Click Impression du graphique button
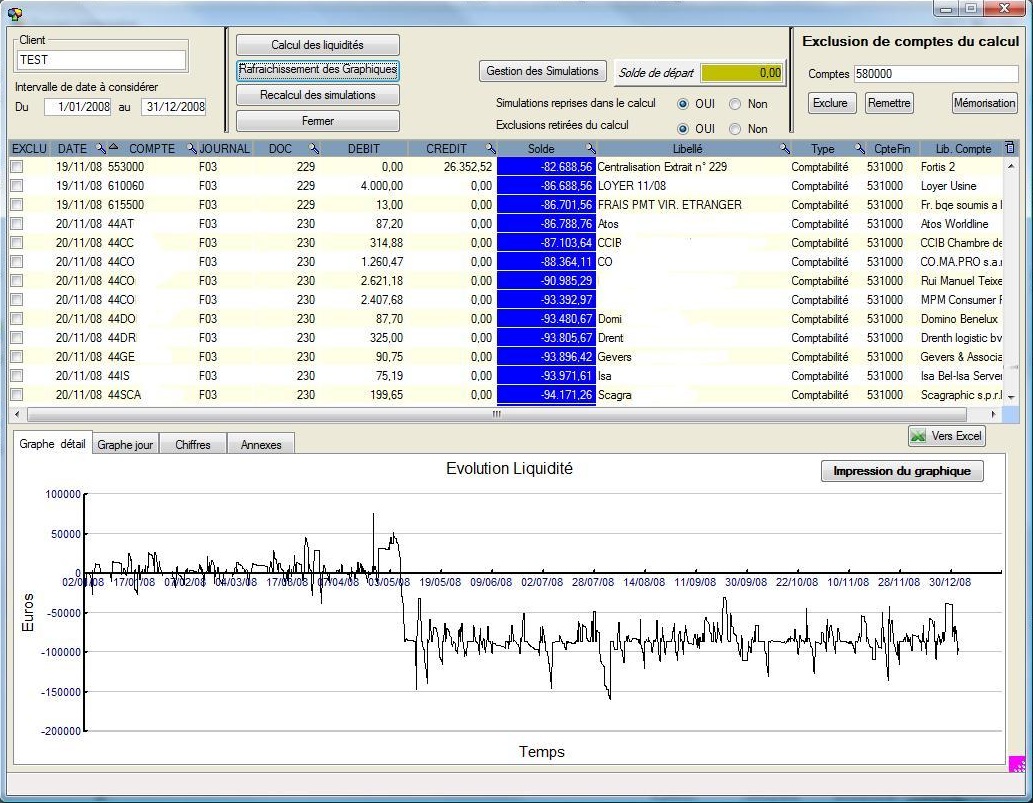The image size is (1033, 803). [902, 471]
